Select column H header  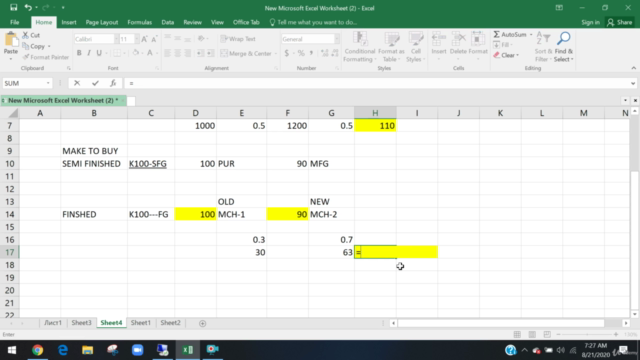coord(375,113)
